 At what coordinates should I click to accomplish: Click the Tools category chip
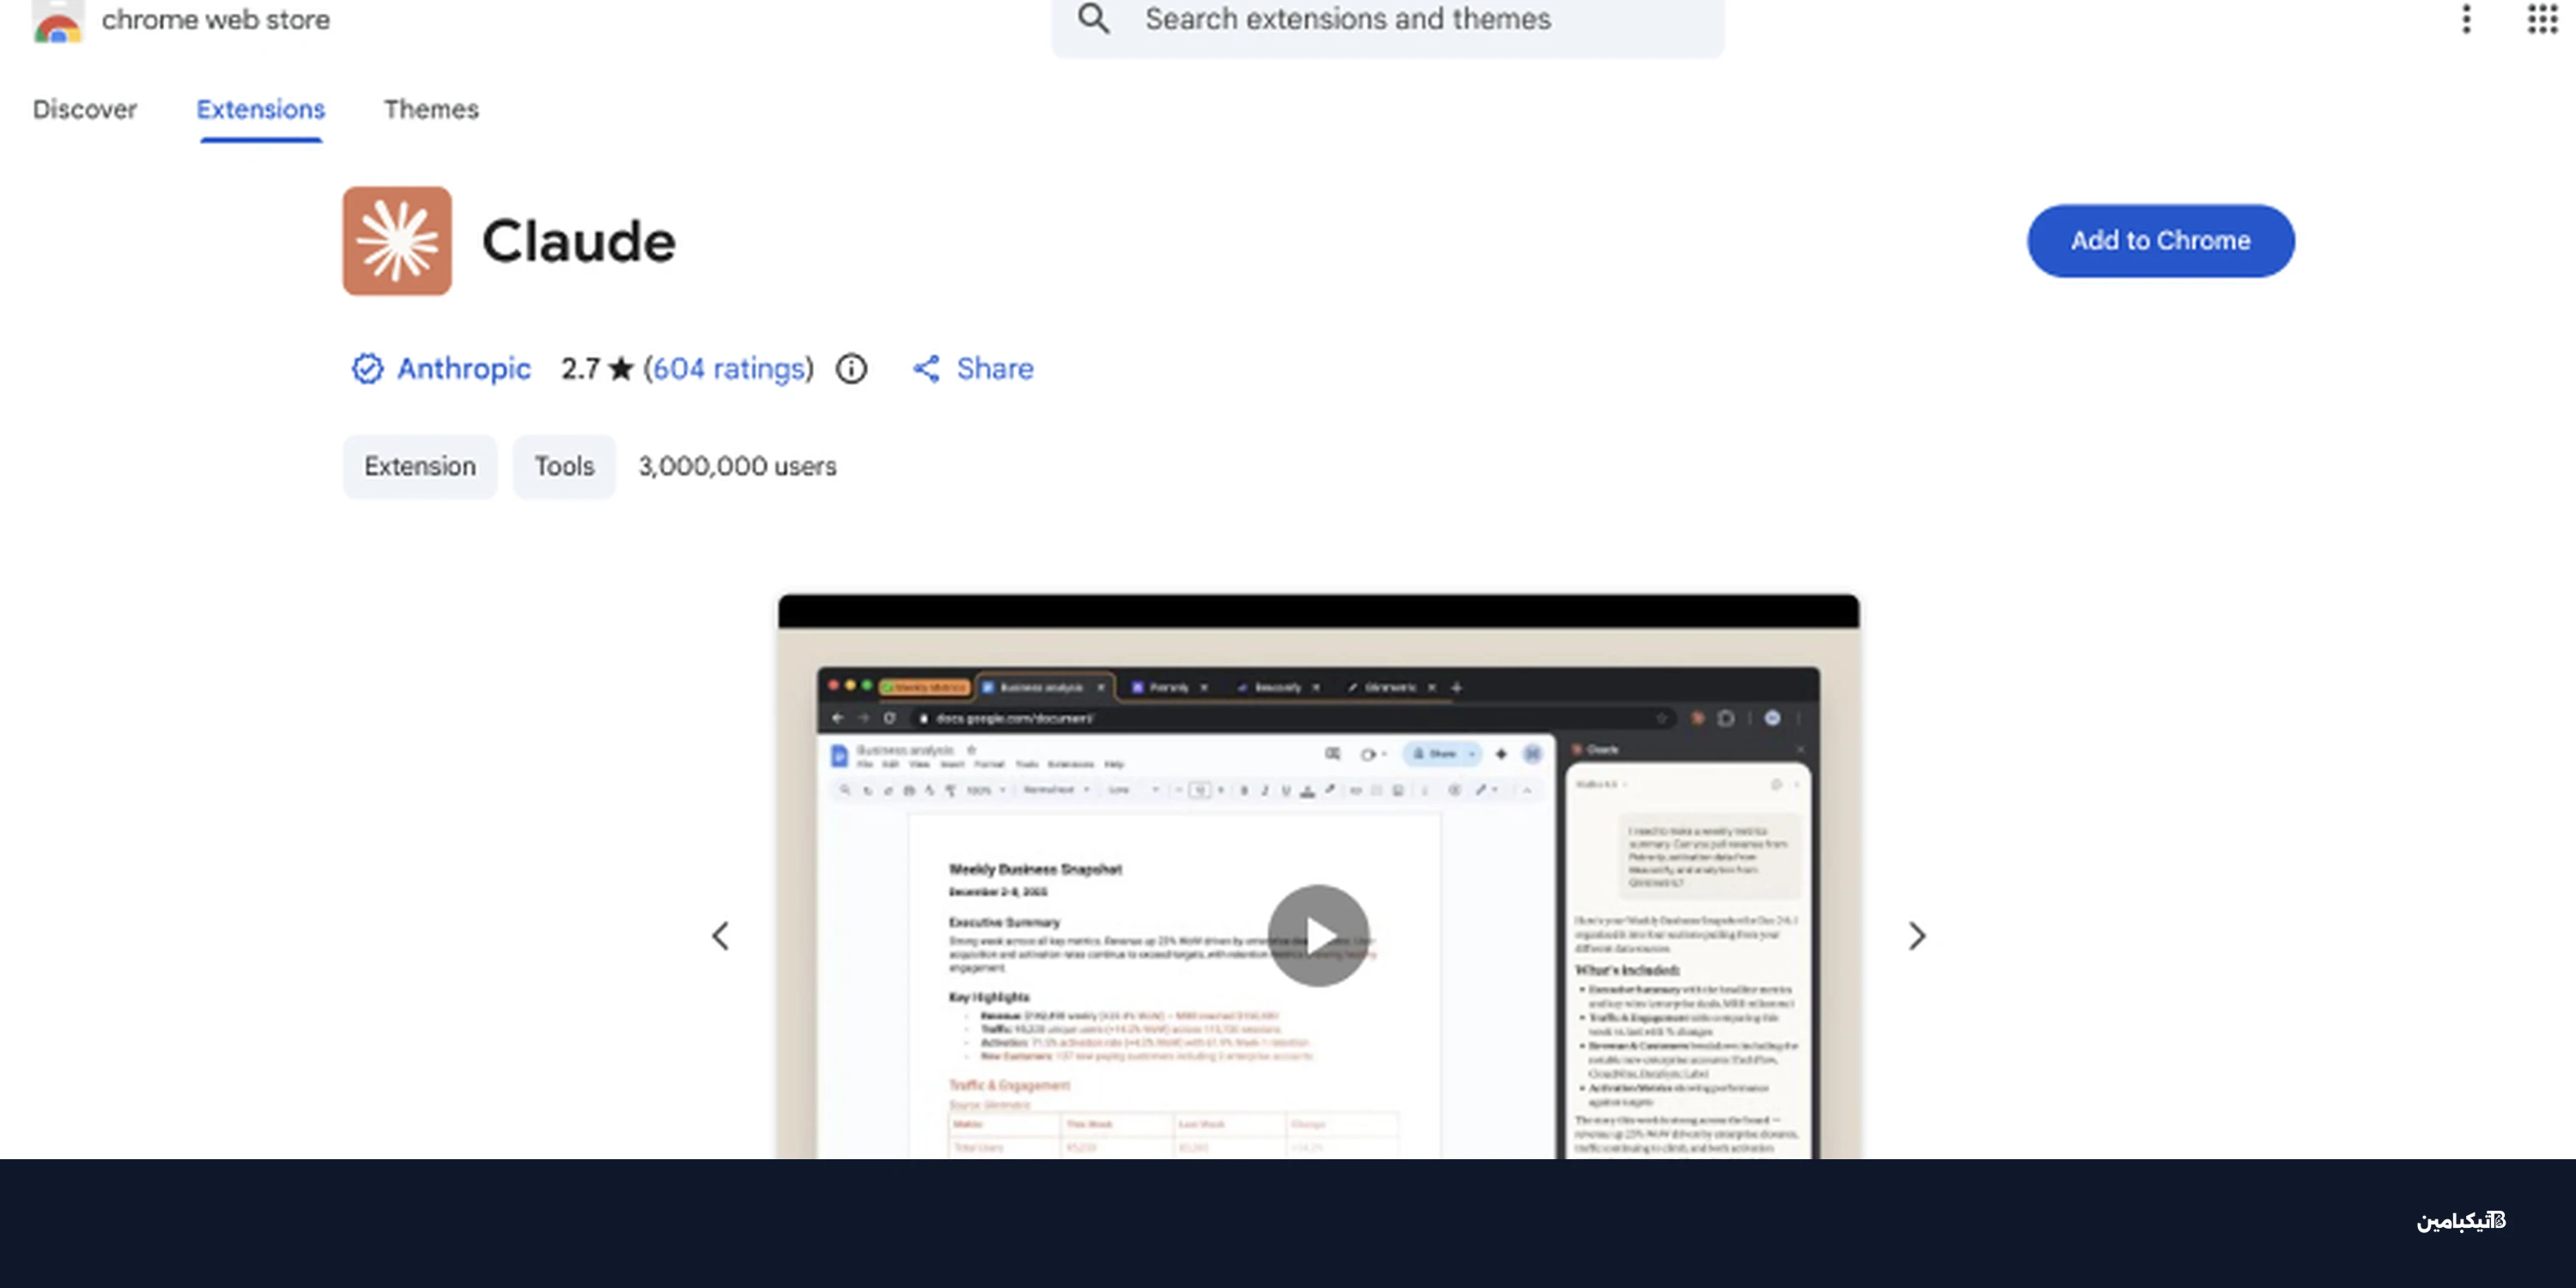[564, 466]
